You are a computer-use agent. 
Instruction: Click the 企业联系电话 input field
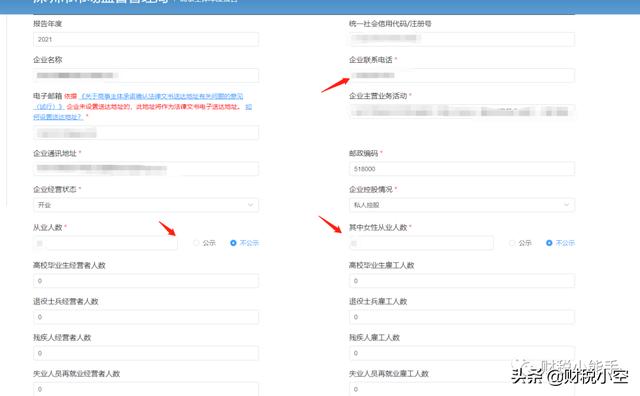tap(462, 75)
